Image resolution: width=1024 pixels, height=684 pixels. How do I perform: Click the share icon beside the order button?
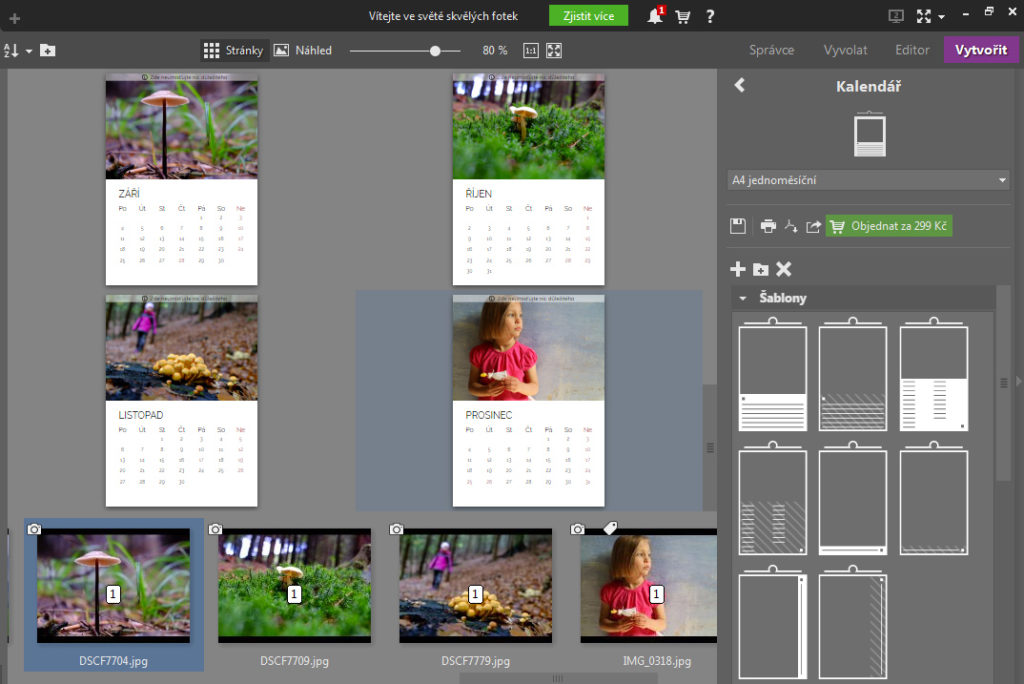[x=813, y=226]
